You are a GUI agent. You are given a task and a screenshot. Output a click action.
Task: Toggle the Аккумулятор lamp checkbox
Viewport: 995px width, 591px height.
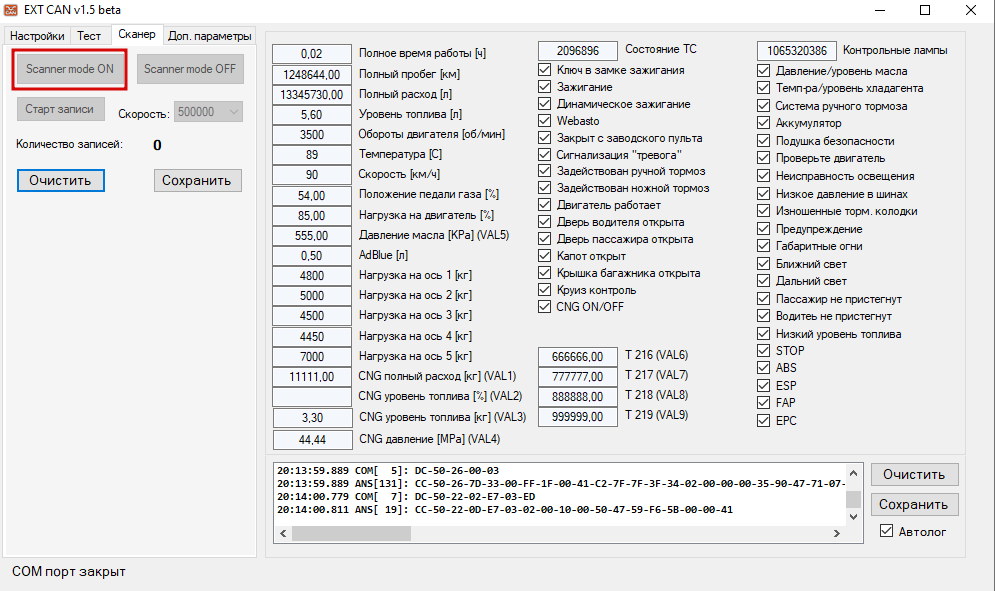(x=764, y=123)
